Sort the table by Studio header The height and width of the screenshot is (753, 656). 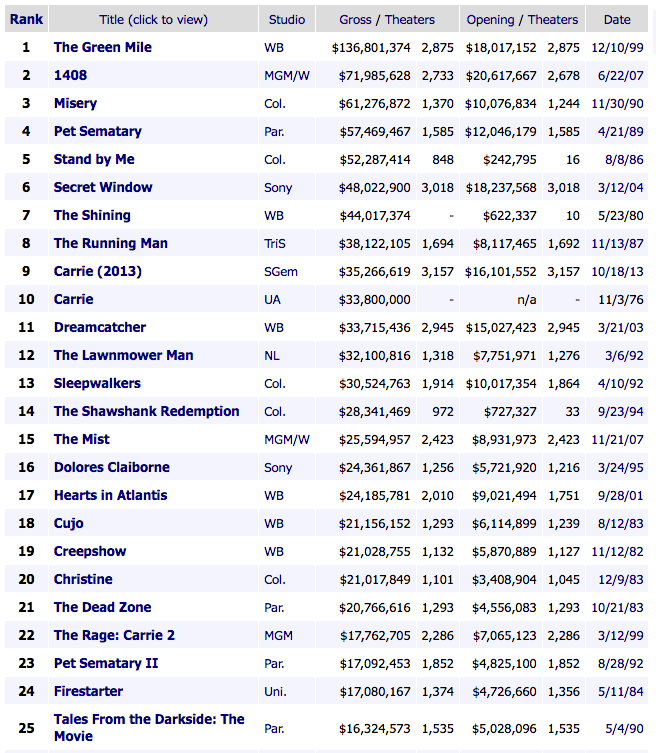(x=287, y=19)
